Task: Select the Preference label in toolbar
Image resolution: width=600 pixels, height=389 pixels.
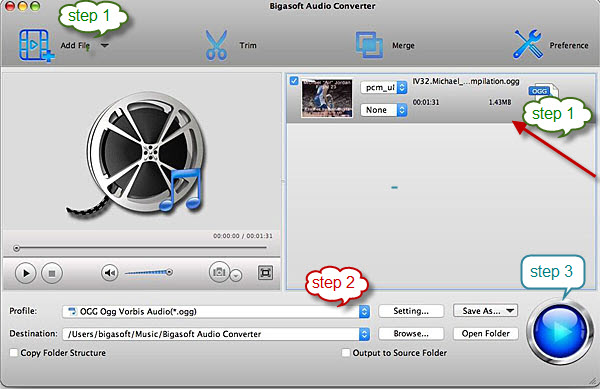Action: click(x=569, y=46)
